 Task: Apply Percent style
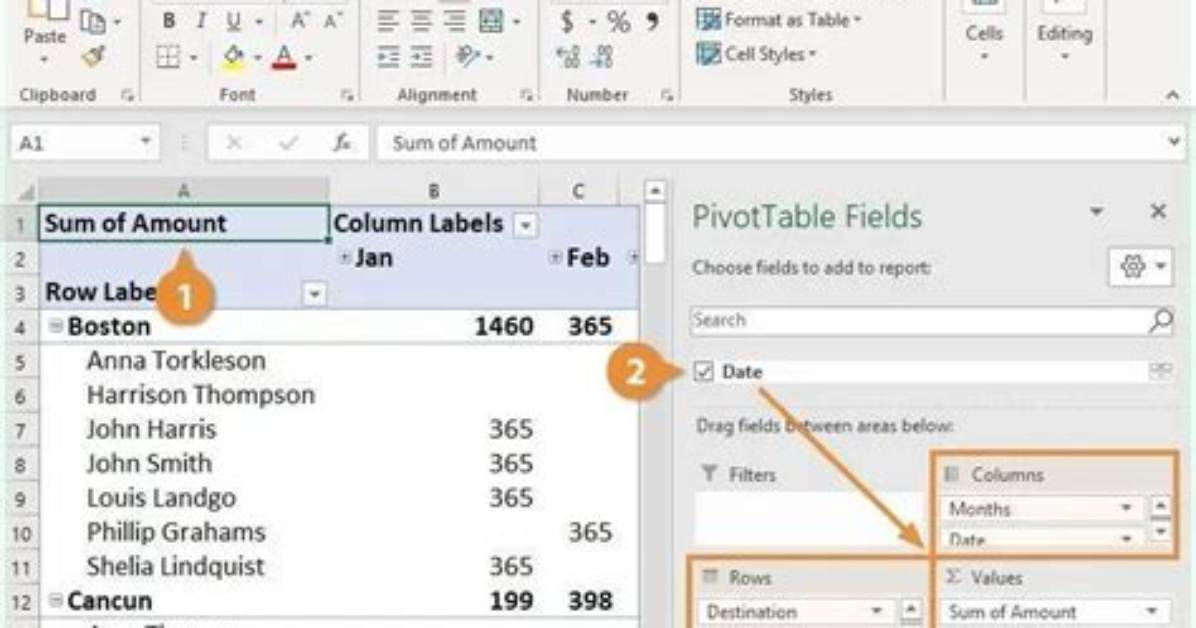pyautogui.click(x=619, y=21)
